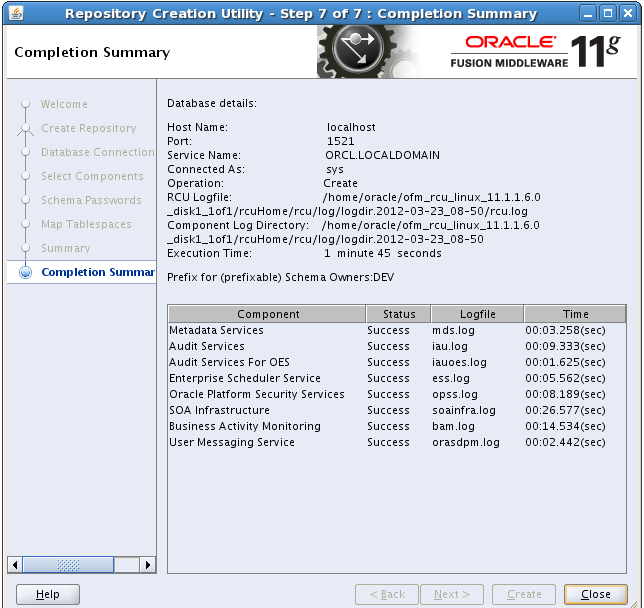Select the Create Repository step
Image resolution: width=644 pixels, height=608 pixels.
coord(89,128)
